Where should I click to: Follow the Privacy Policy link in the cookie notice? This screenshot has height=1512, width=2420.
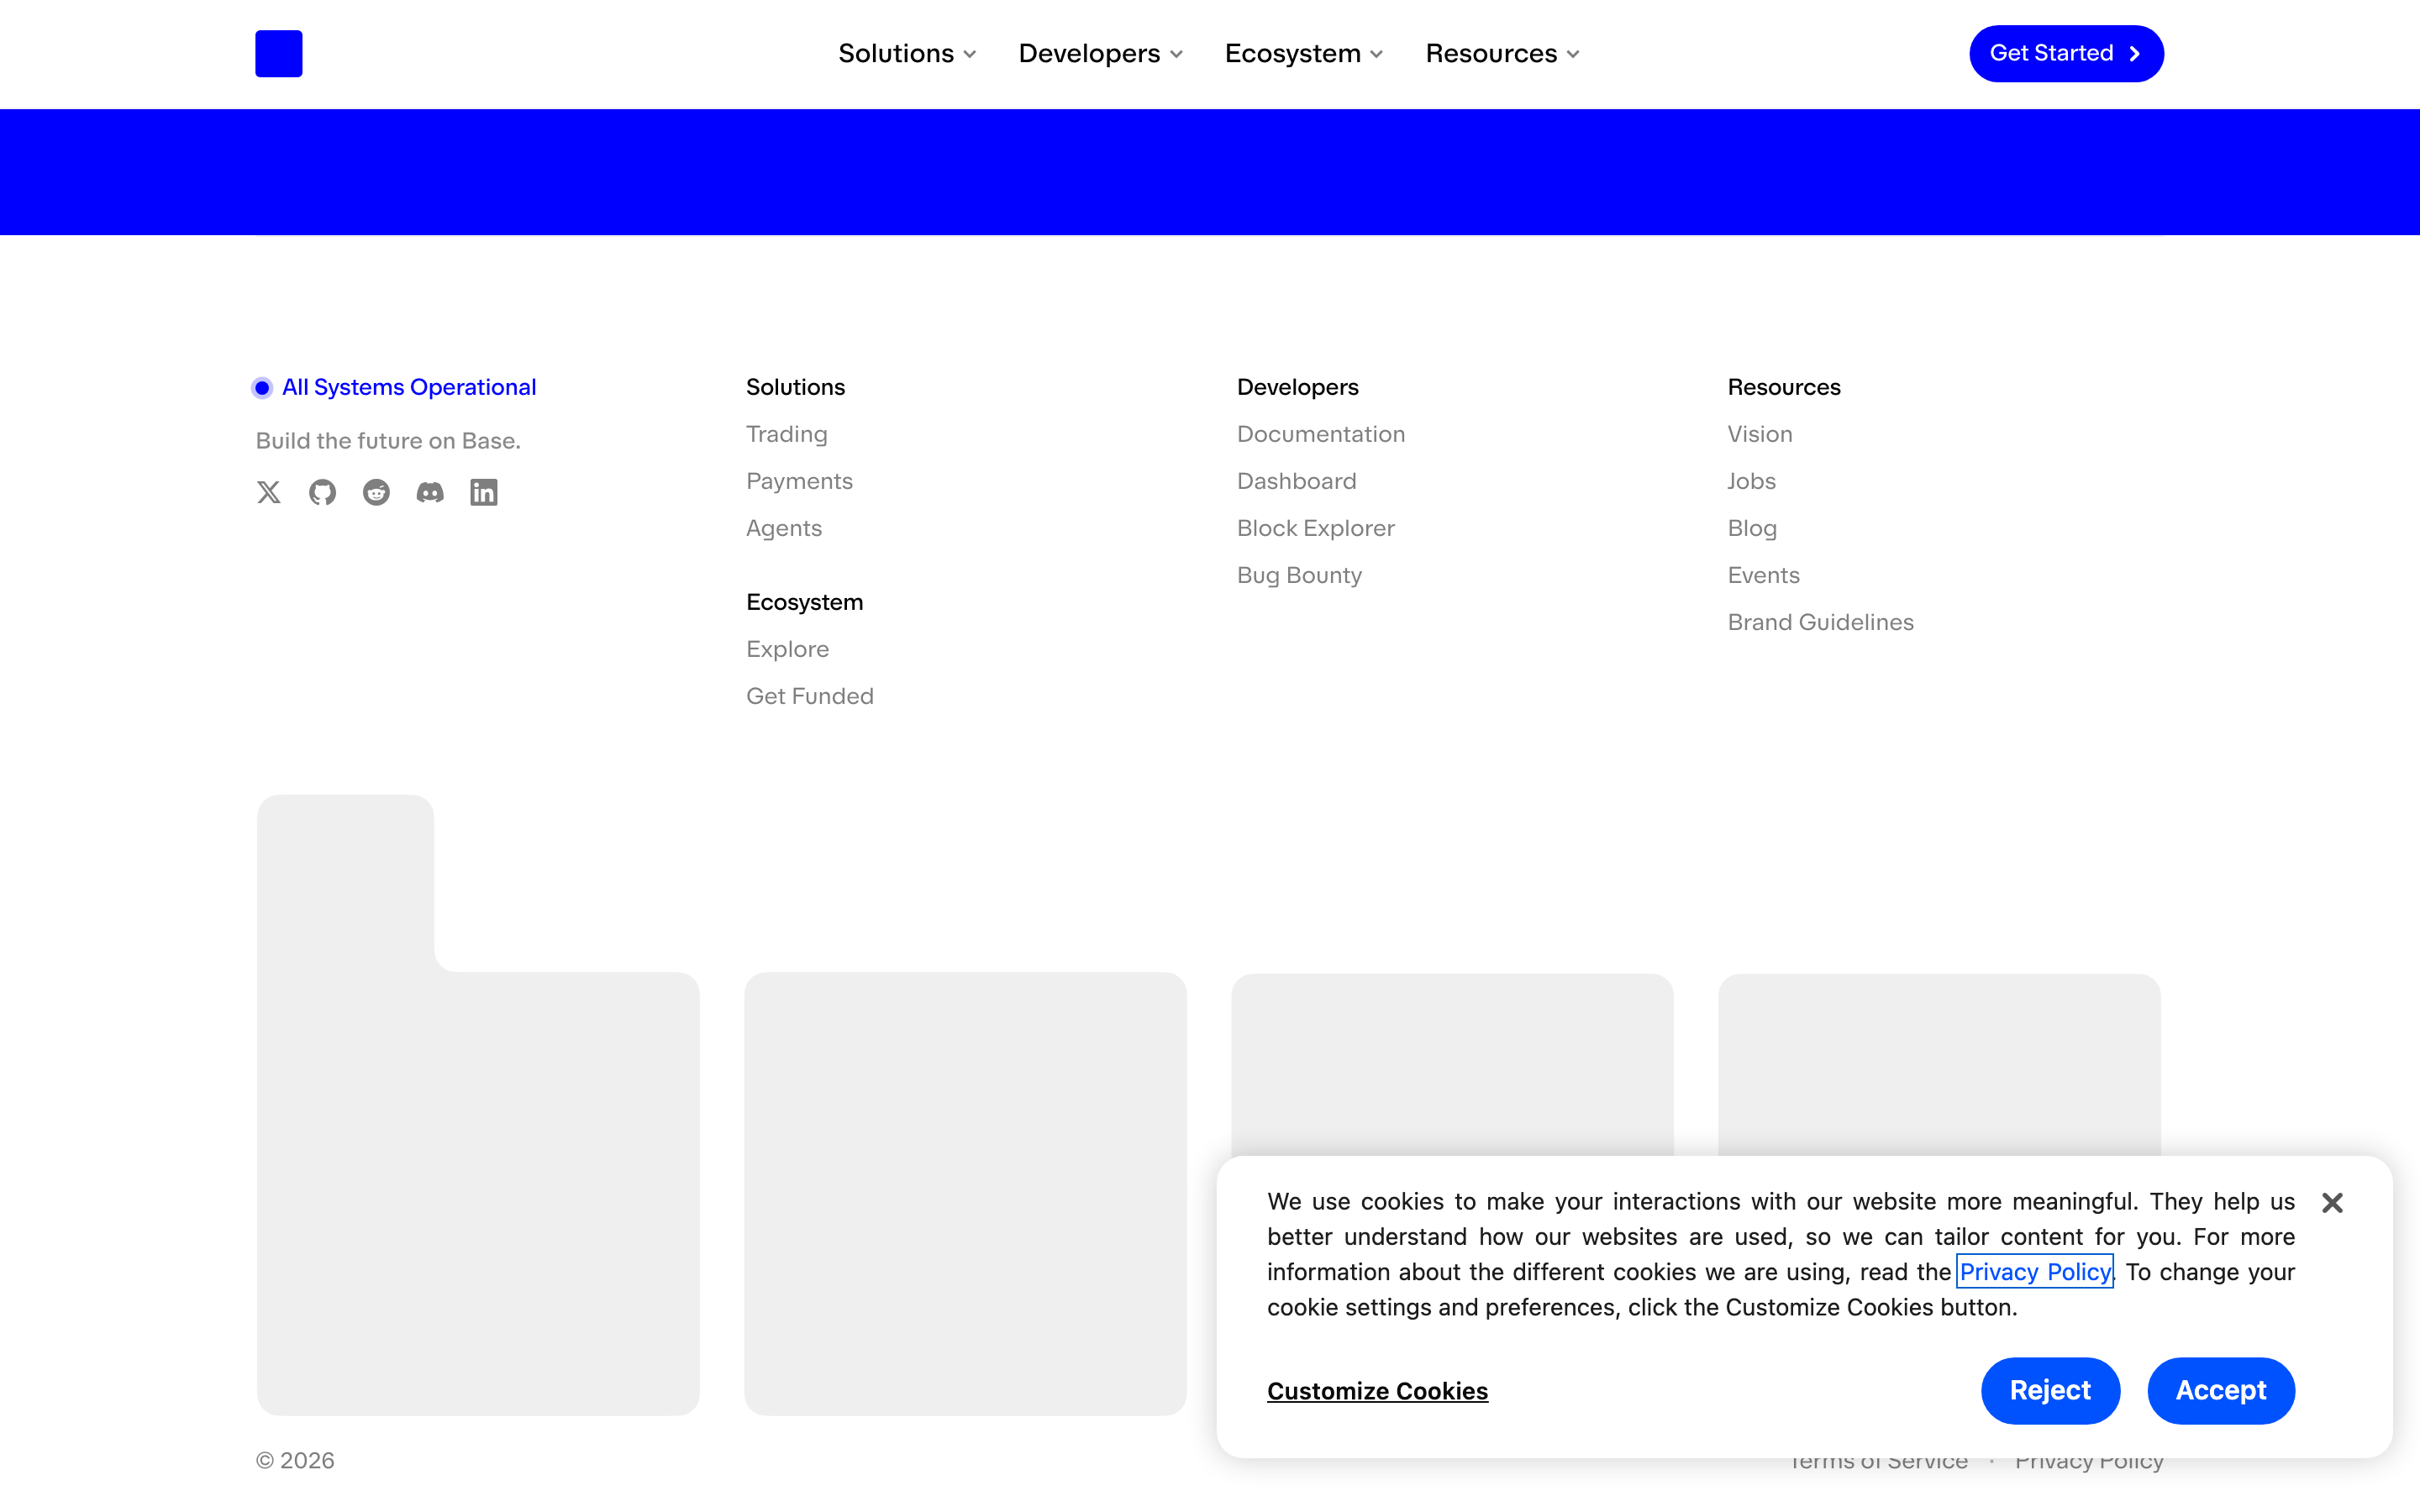click(x=2034, y=1271)
